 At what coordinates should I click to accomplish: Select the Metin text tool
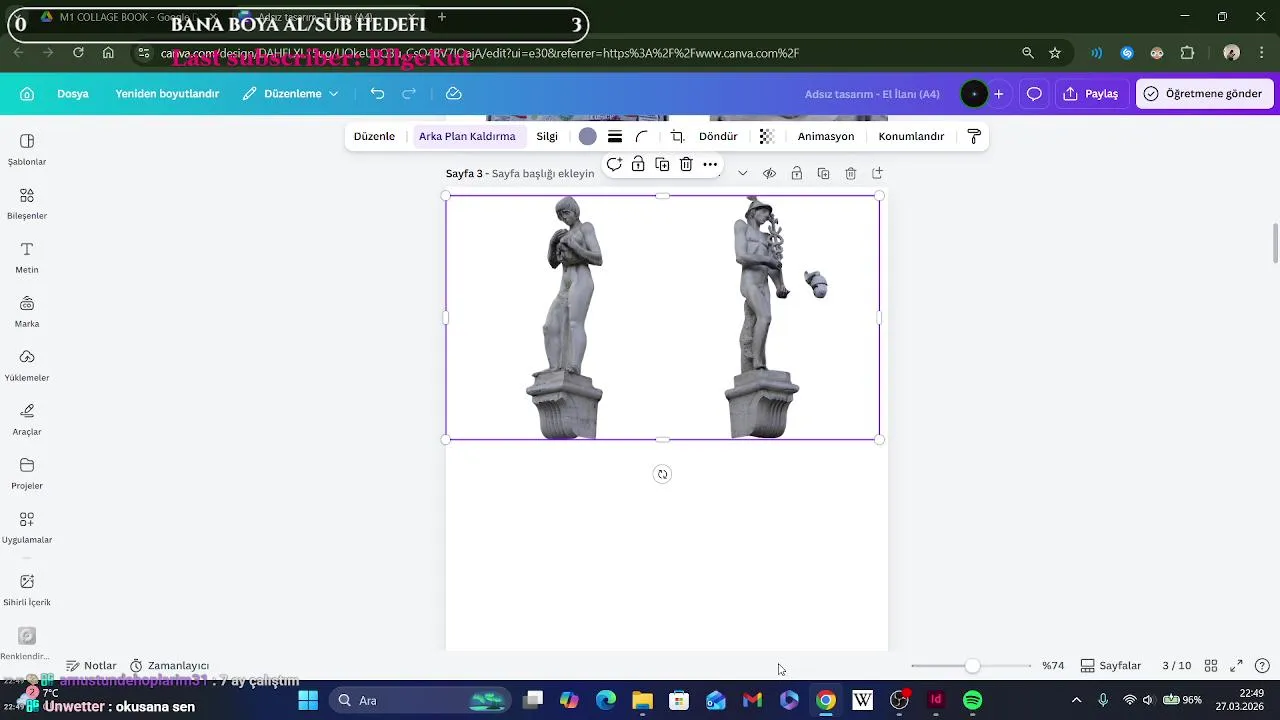pyautogui.click(x=27, y=257)
